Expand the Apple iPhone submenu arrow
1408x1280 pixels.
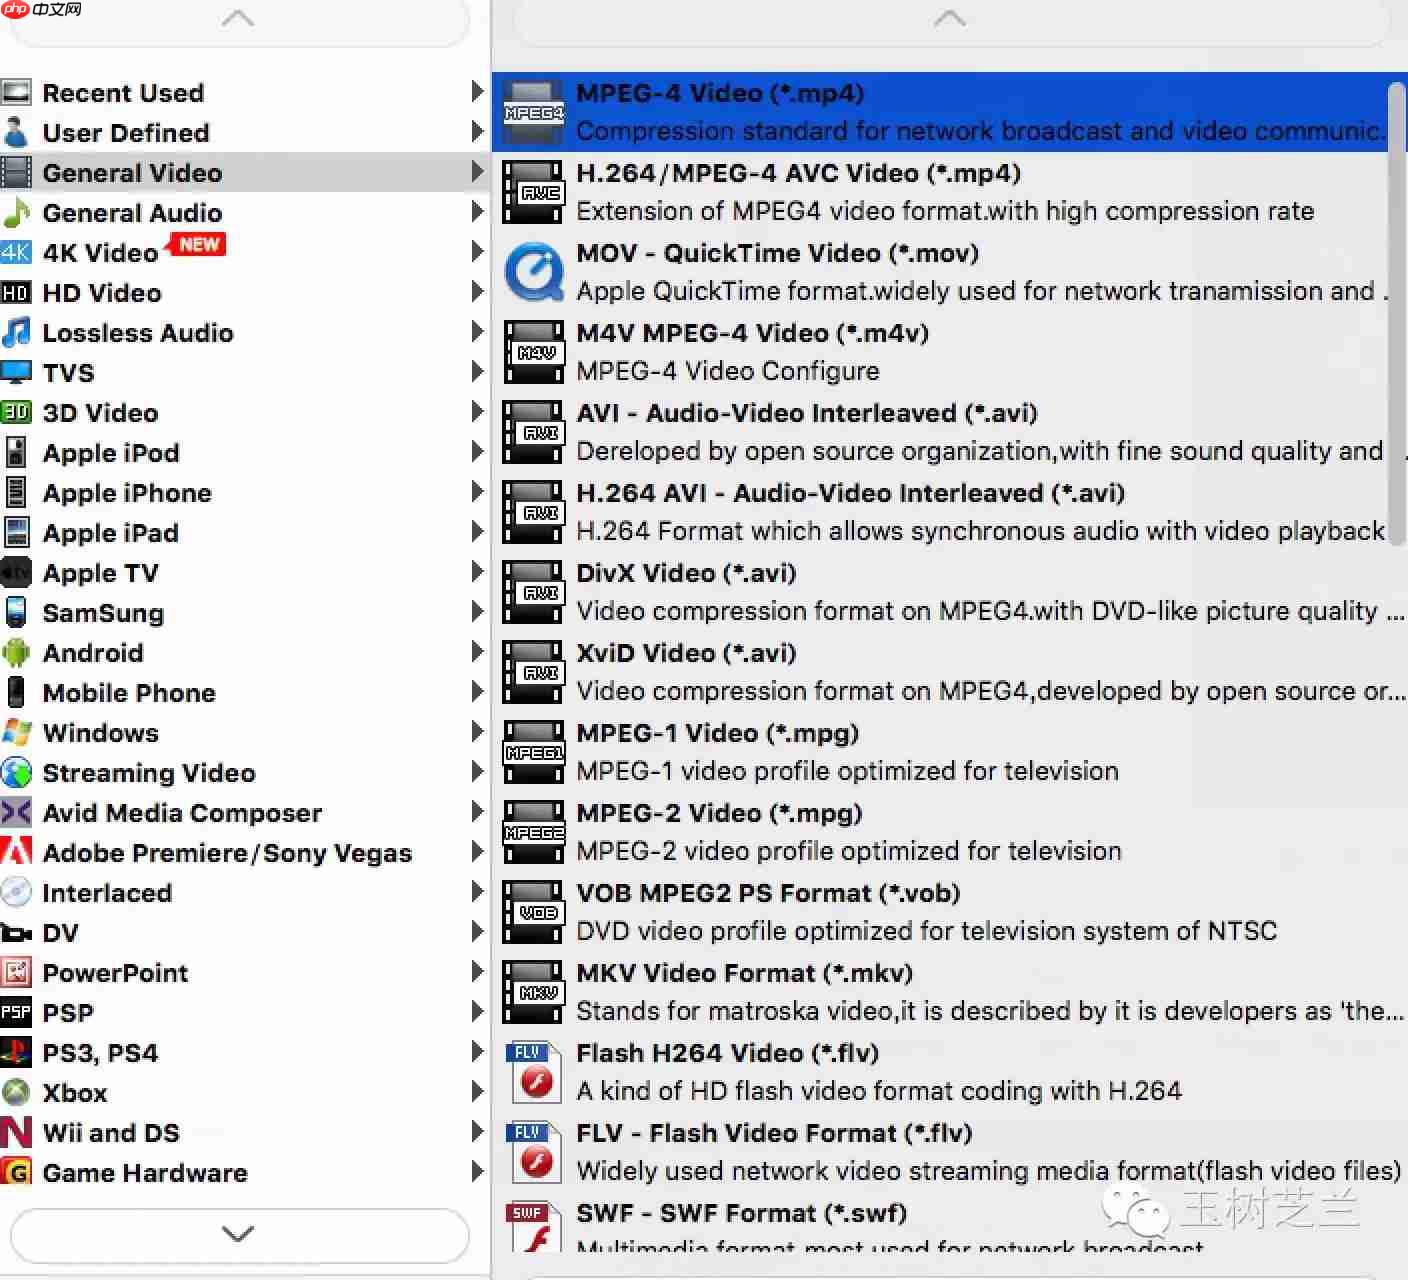tap(477, 492)
